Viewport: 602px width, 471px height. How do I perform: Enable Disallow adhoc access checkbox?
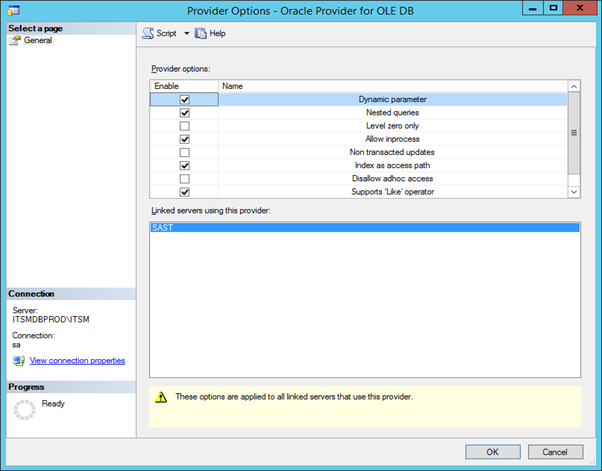pos(185,179)
